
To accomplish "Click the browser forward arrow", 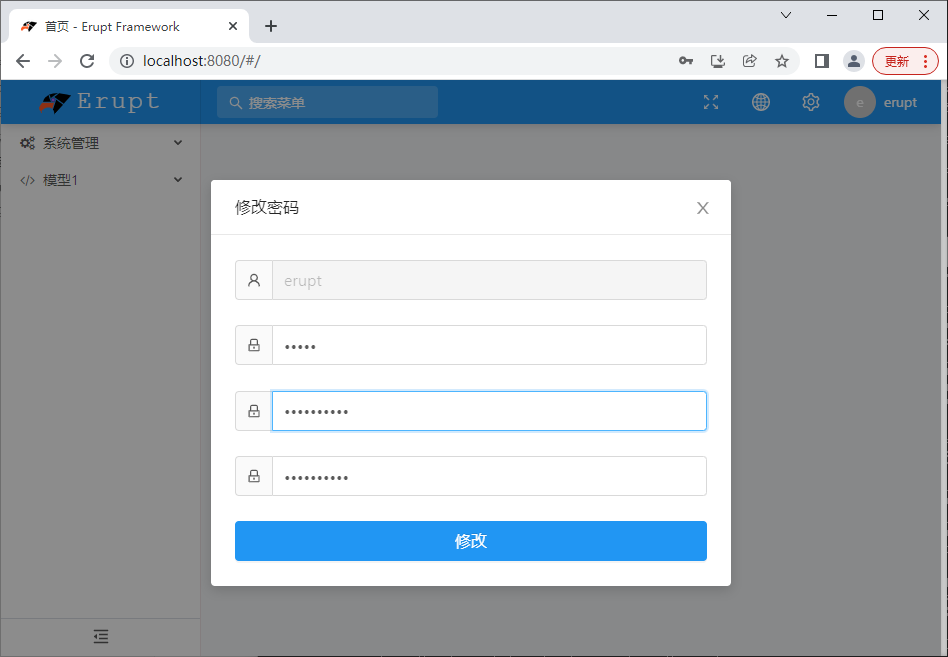I will [55, 61].
